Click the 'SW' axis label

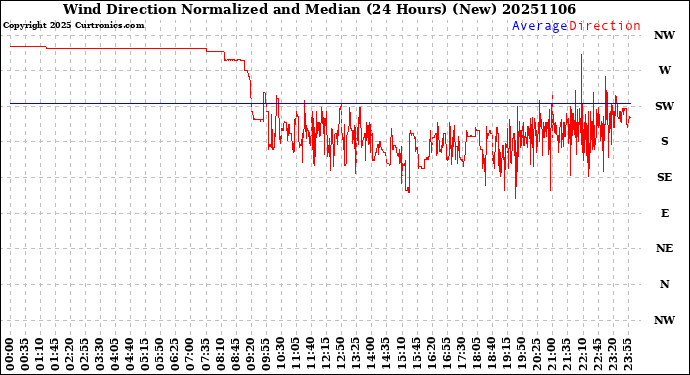coord(664,106)
